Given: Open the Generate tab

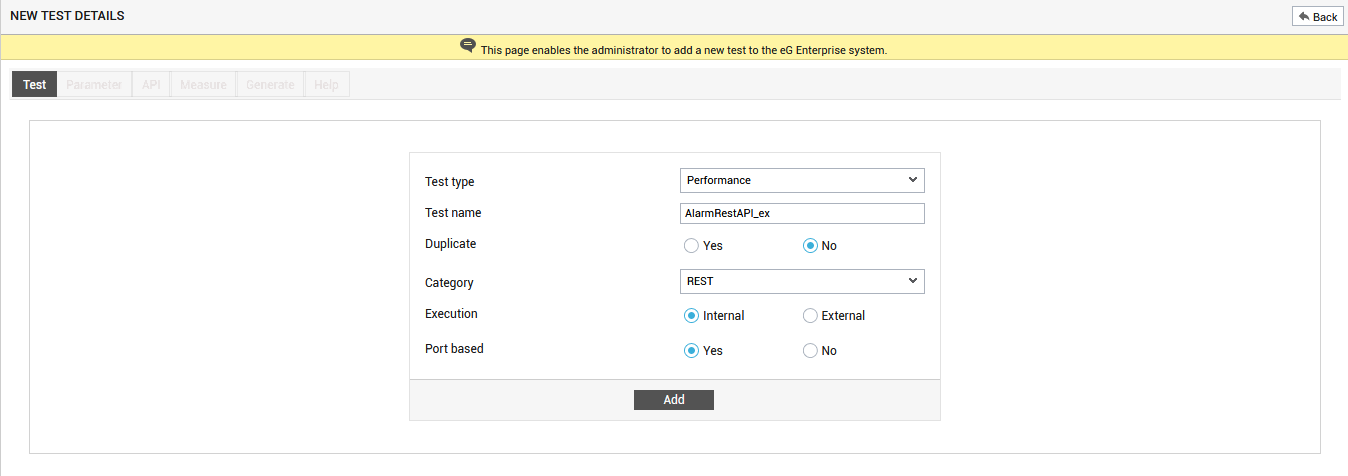Looking at the screenshot, I should pos(270,85).
